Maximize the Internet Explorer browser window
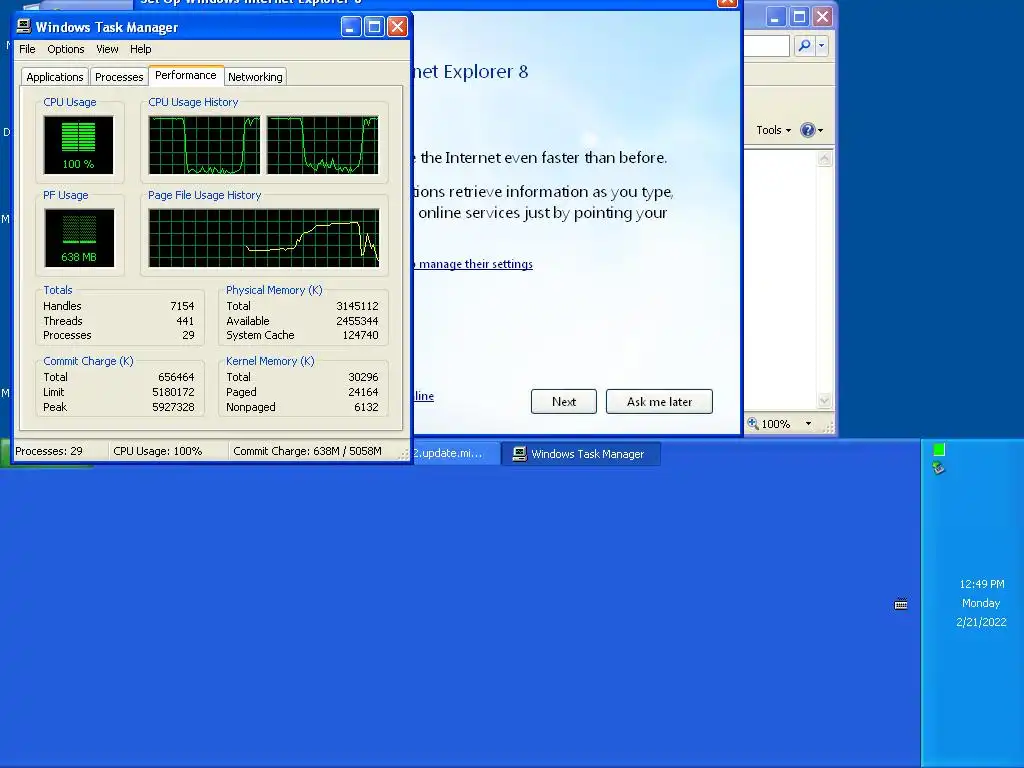 (x=799, y=17)
